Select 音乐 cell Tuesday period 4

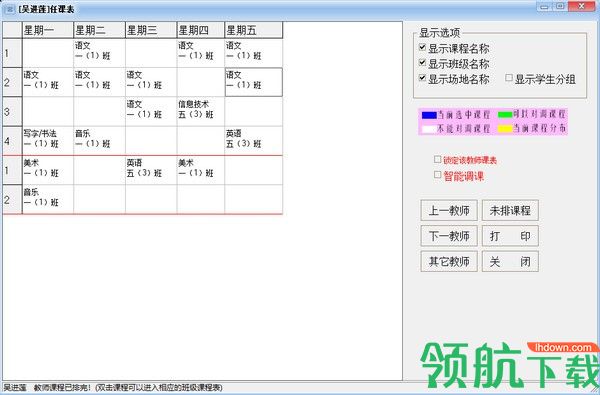99,141
